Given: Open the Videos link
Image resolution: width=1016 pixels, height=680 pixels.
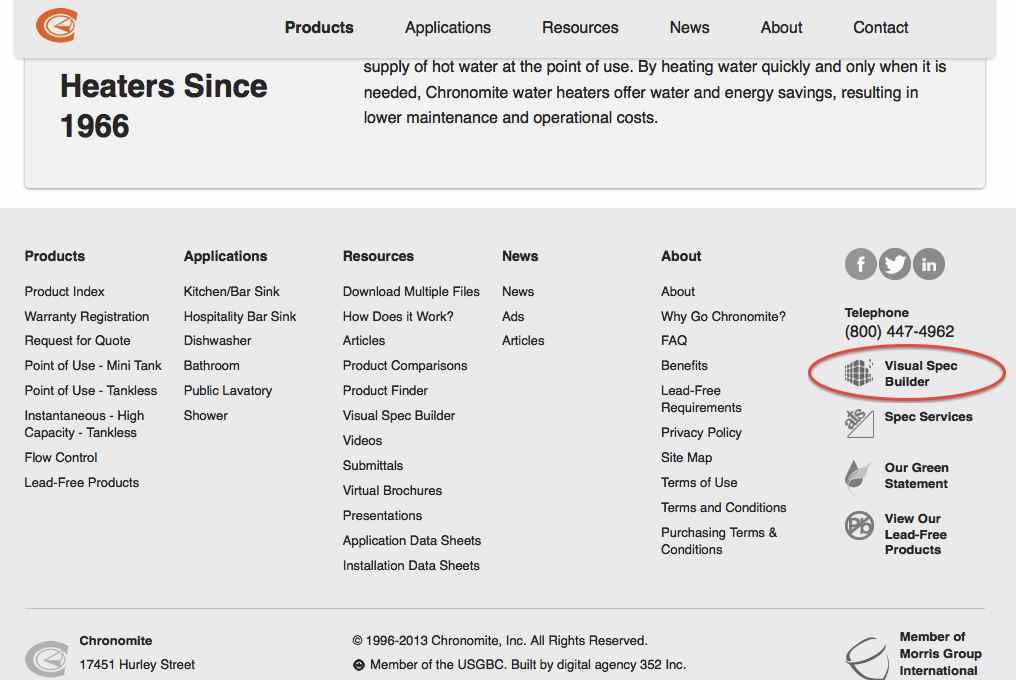Looking at the screenshot, I should [362, 440].
